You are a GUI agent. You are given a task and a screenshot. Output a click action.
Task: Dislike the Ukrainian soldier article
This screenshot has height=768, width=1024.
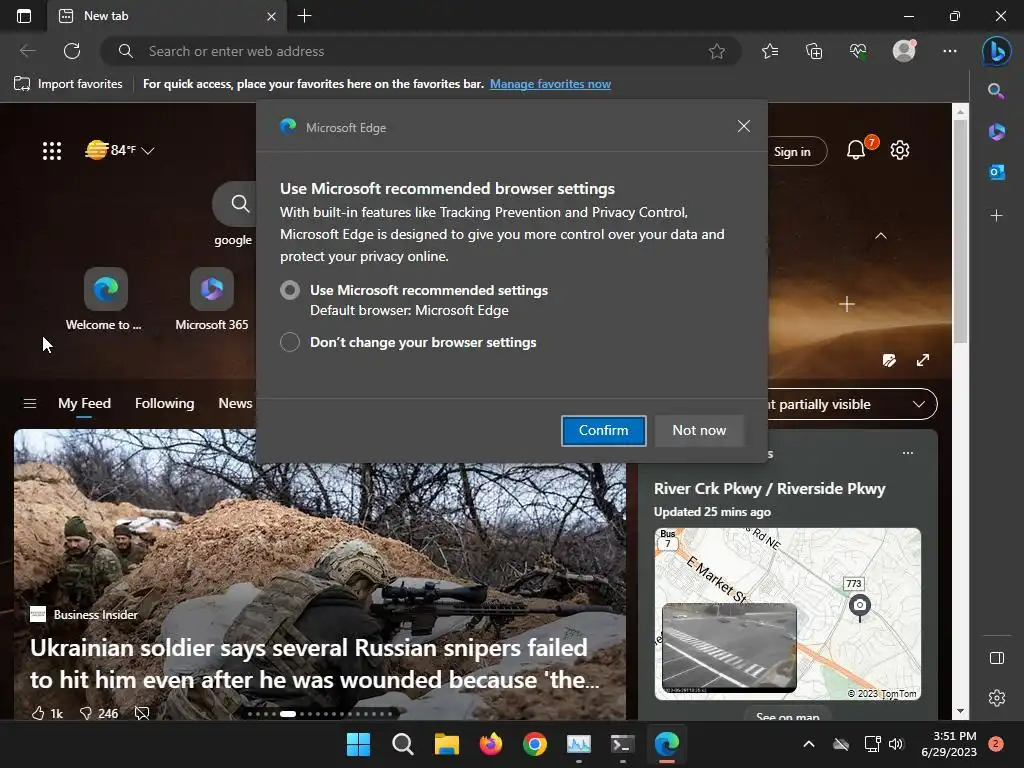coord(99,713)
